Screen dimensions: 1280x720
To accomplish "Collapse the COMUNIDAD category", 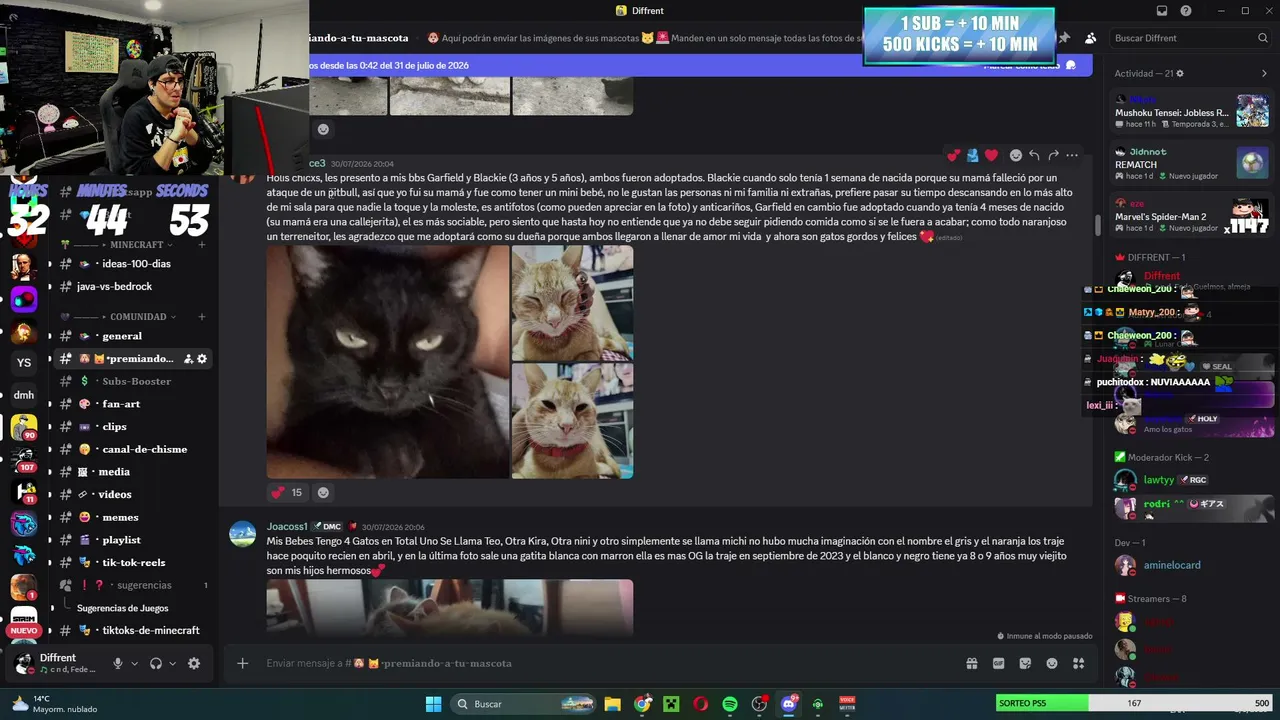I will point(138,317).
